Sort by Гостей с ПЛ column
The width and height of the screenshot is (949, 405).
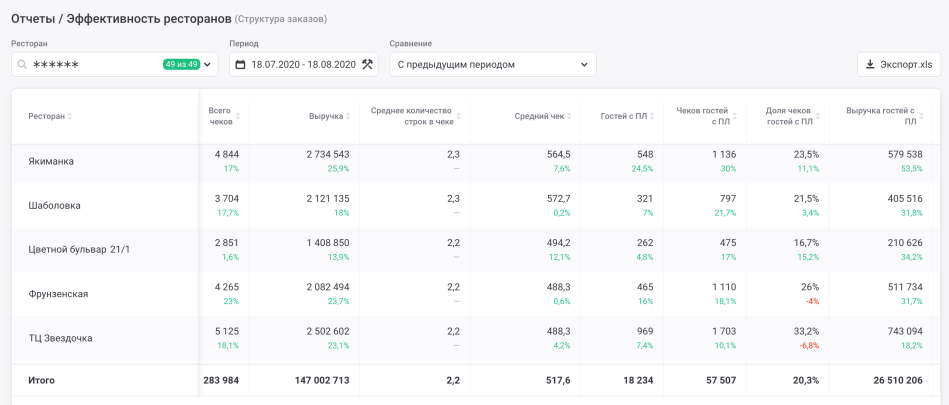tap(652, 117)
